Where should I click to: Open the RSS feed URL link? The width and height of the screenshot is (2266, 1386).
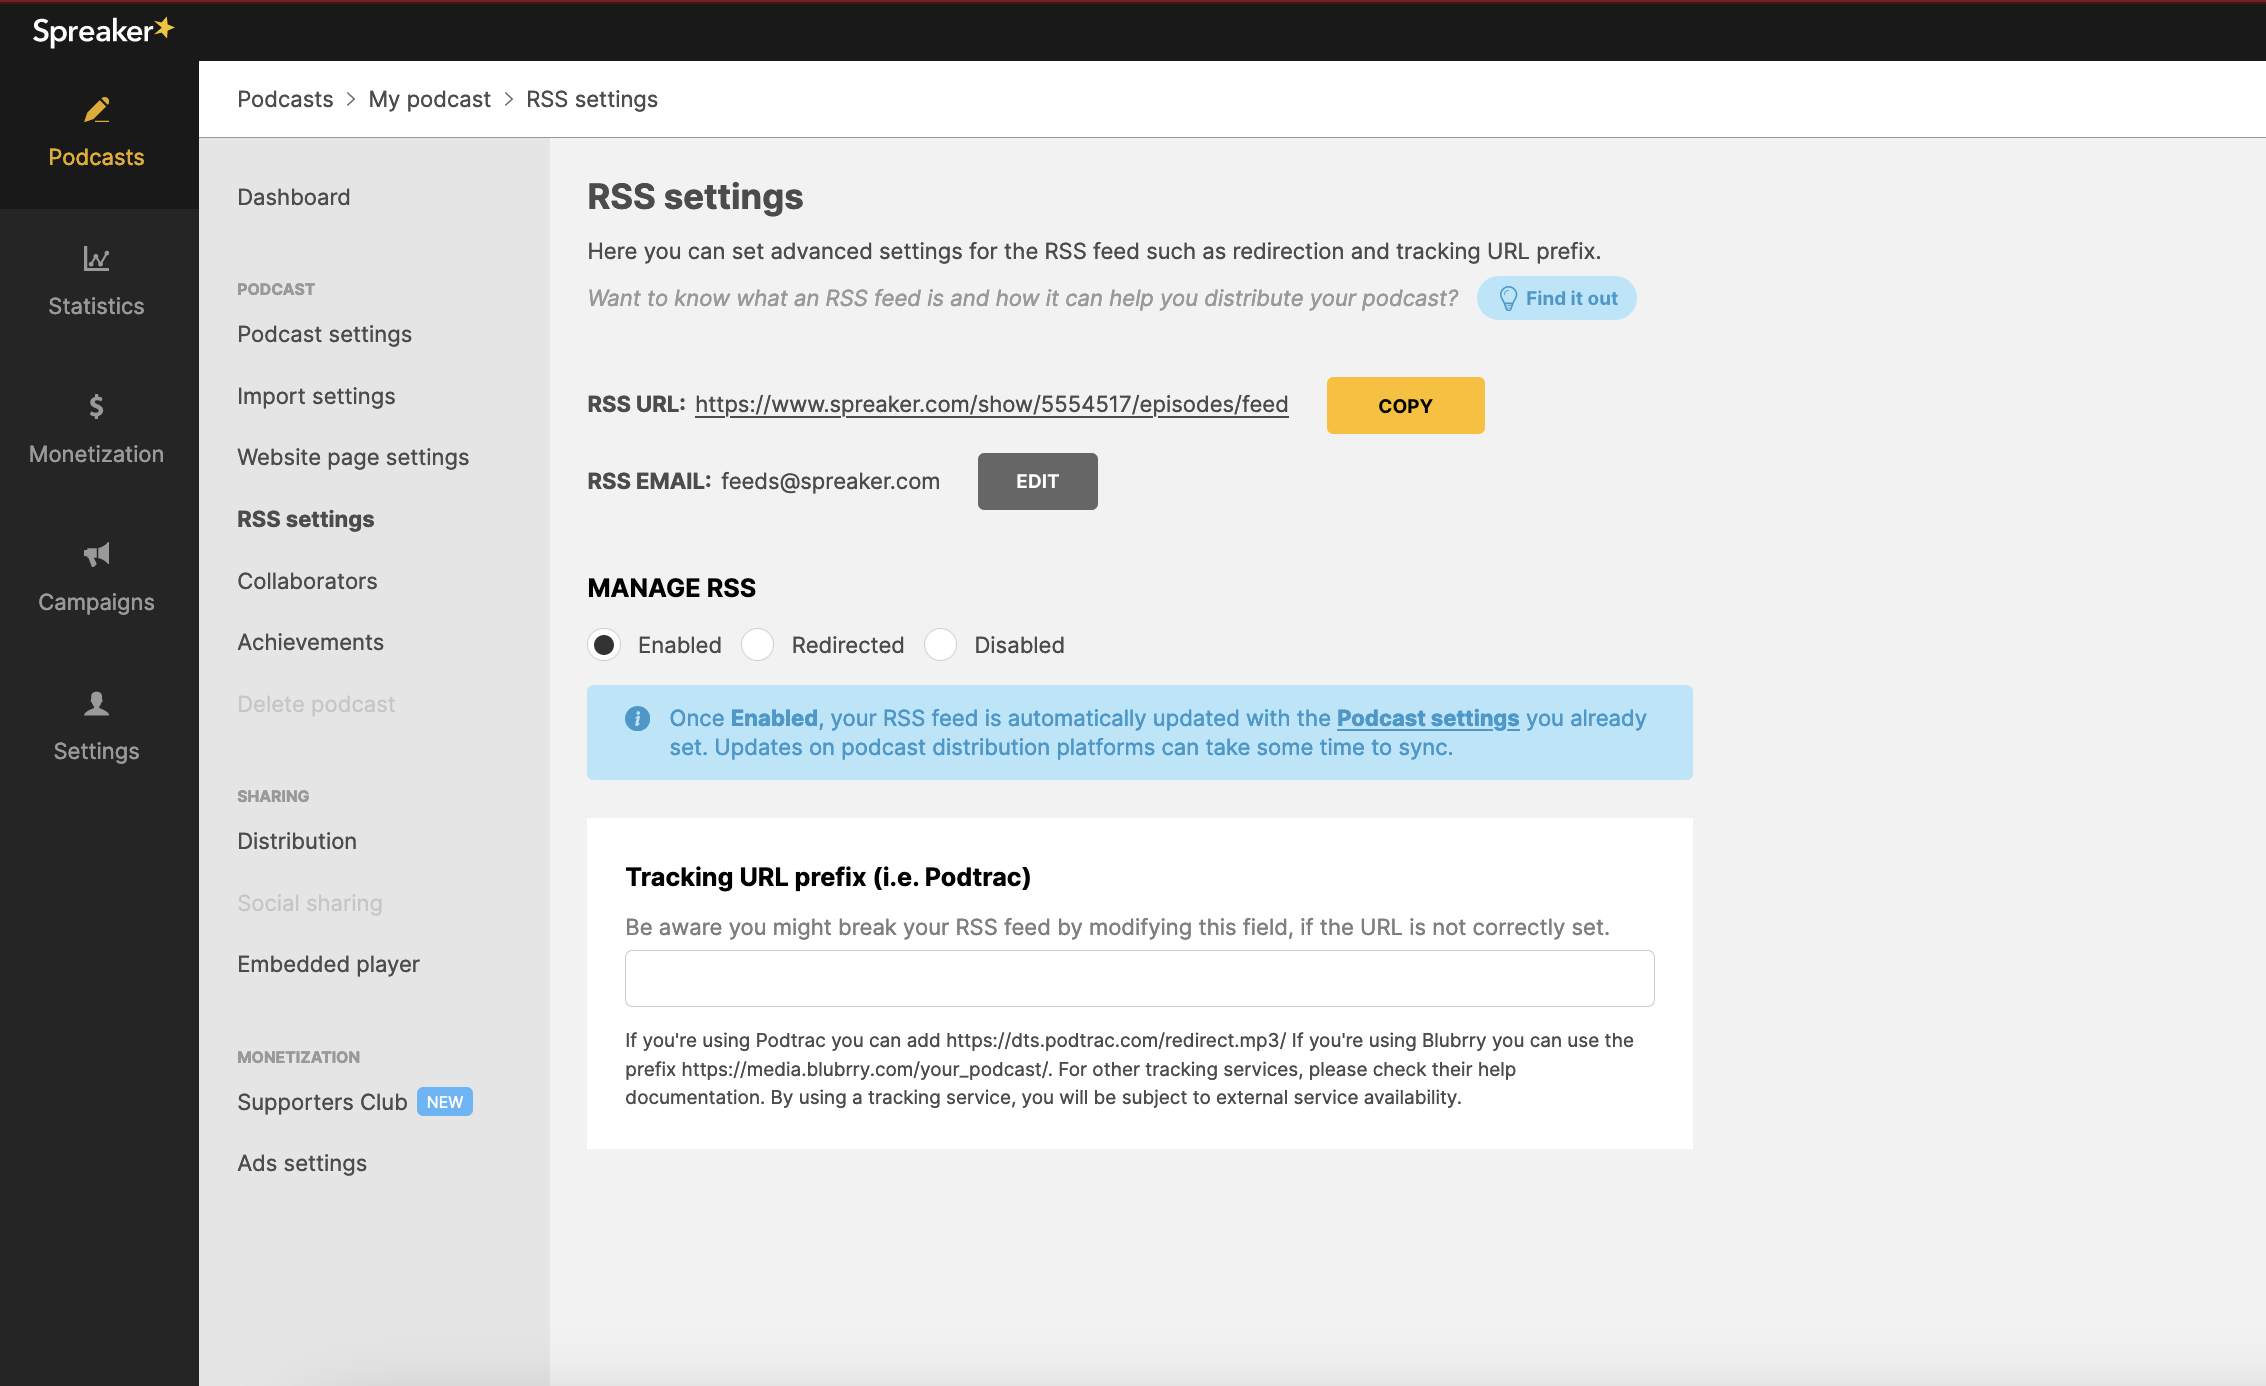point(990,405)
